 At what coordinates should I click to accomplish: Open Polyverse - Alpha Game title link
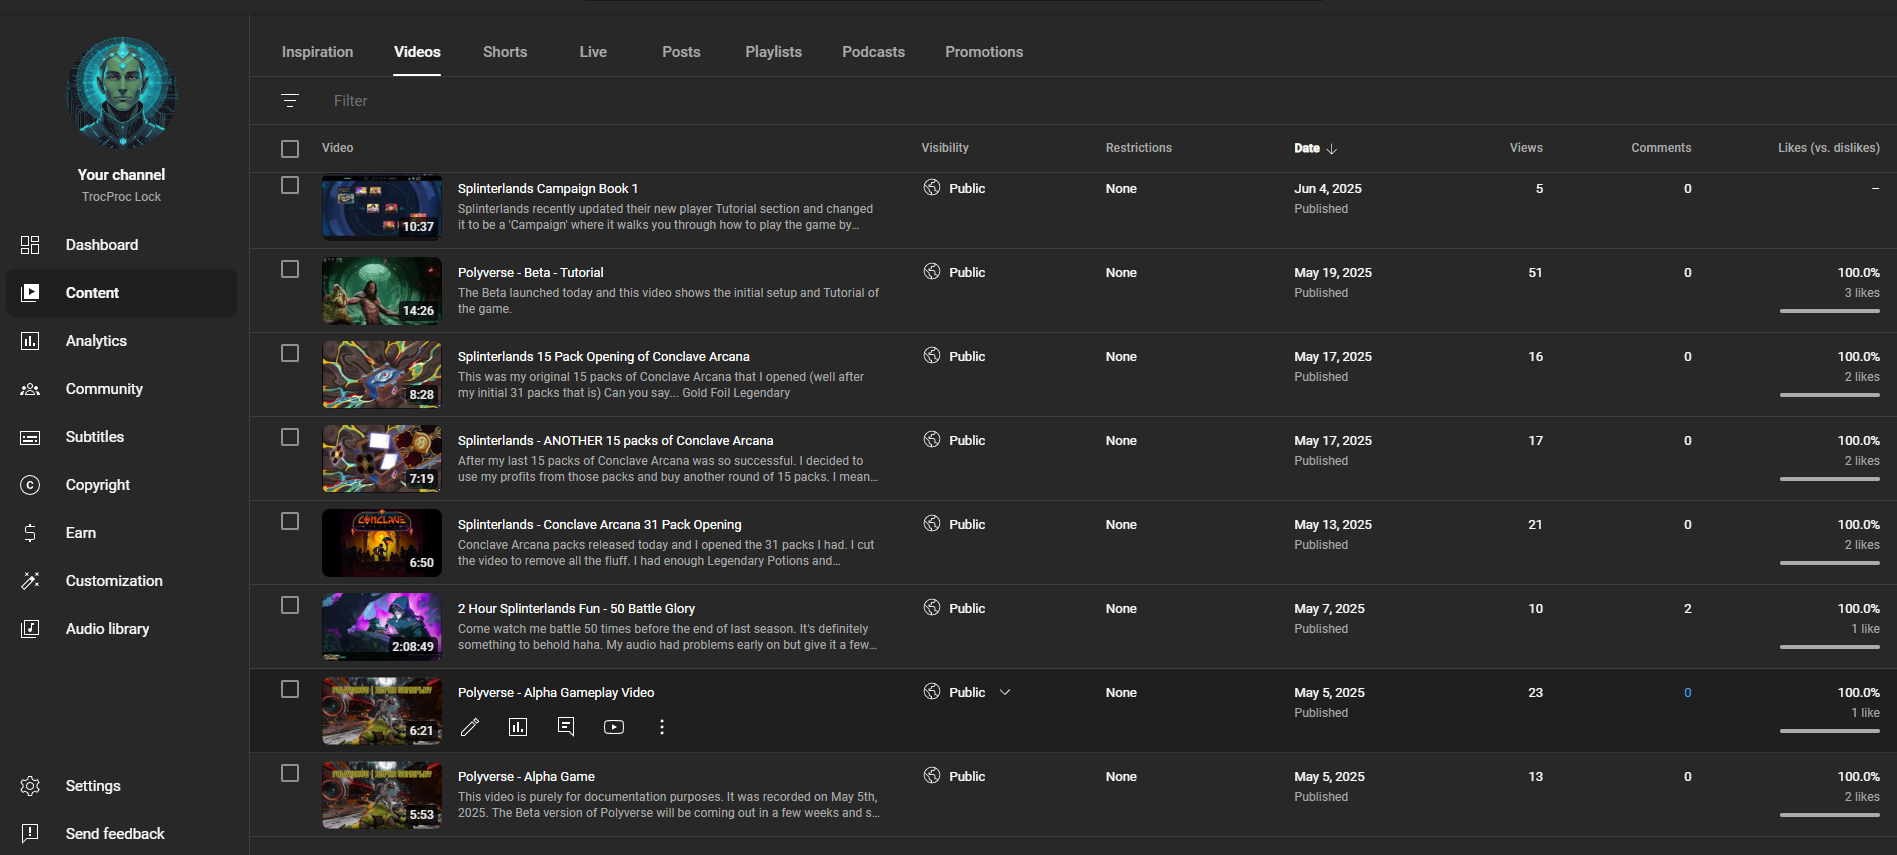tap(526, 777)
